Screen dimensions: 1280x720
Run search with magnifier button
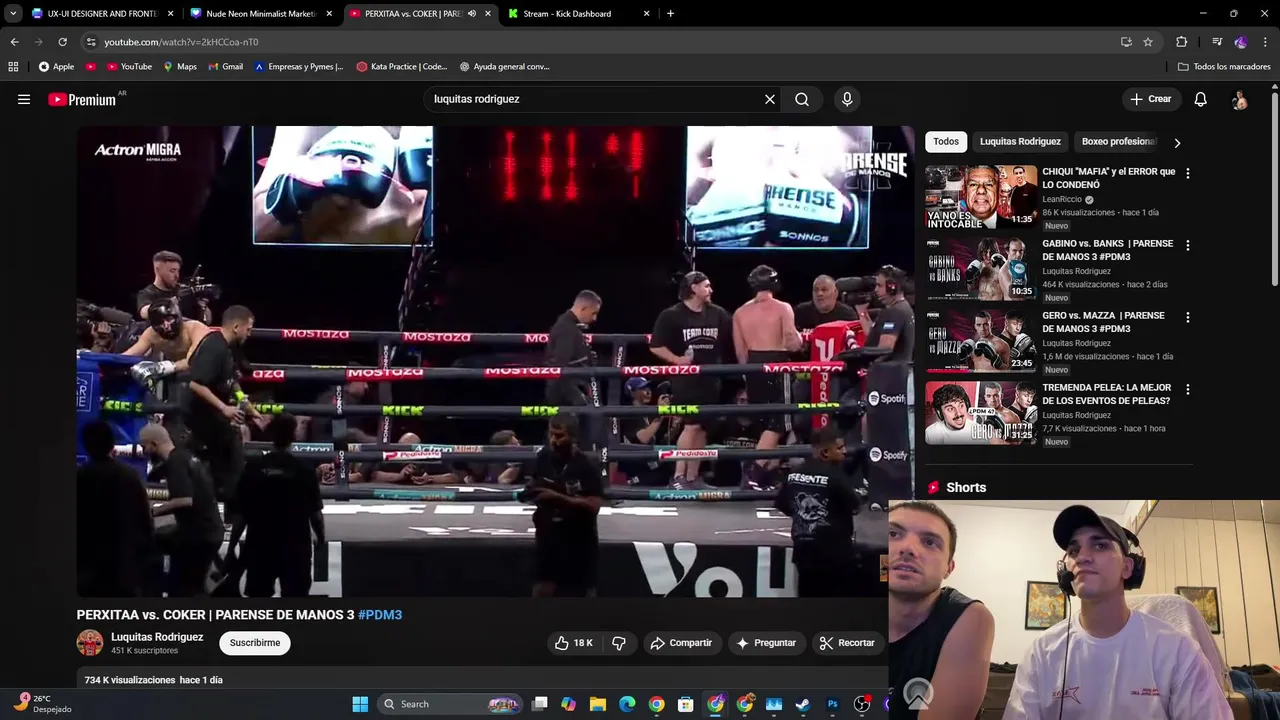802,99
